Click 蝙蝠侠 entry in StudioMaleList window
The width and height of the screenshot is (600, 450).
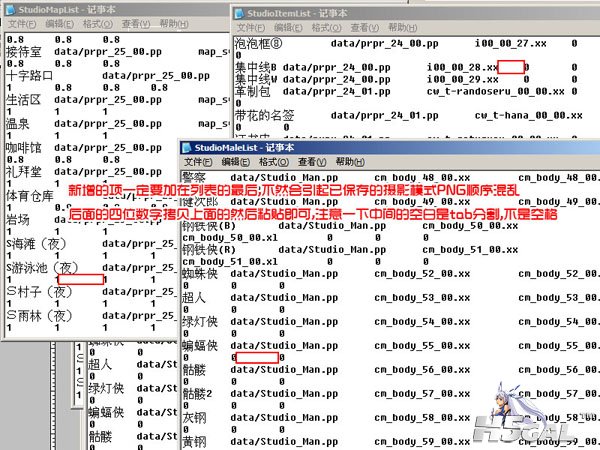pyautogui.click(x=200, y=346)
